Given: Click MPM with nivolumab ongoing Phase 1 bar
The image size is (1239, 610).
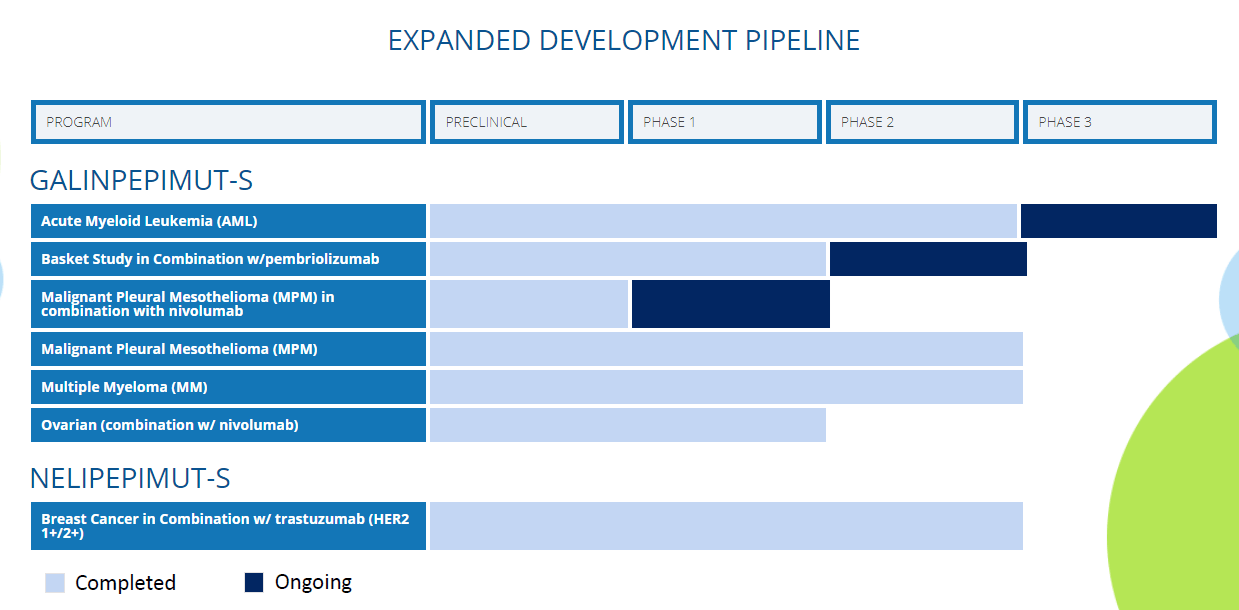Looking at the screenshot, I should pyautogui.click(x=731, y=304).
